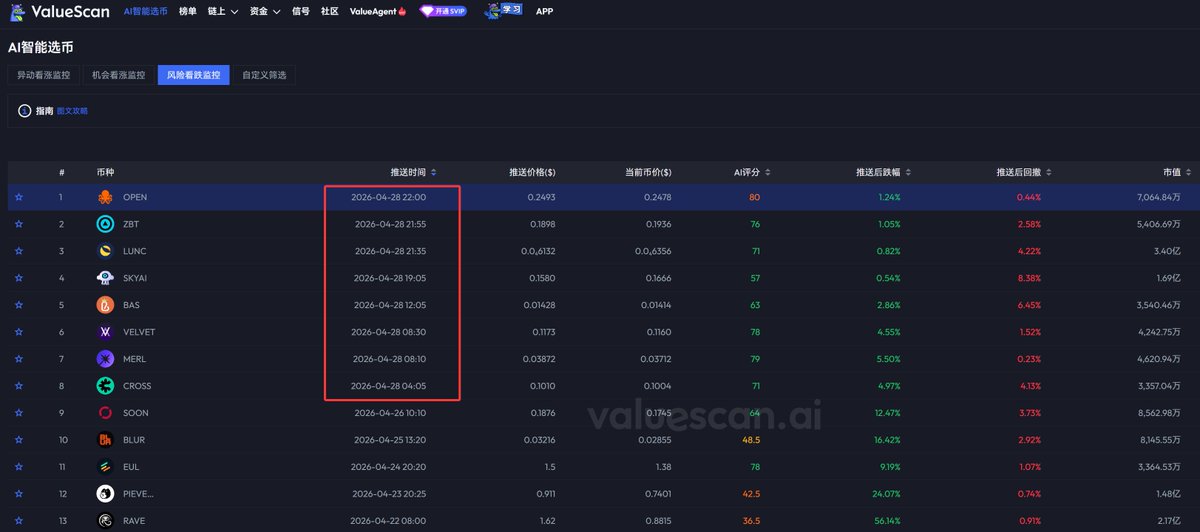Switch to 异动看涨监控 tab
Screen dimensions: 1200x532
(x=44, y=75)
